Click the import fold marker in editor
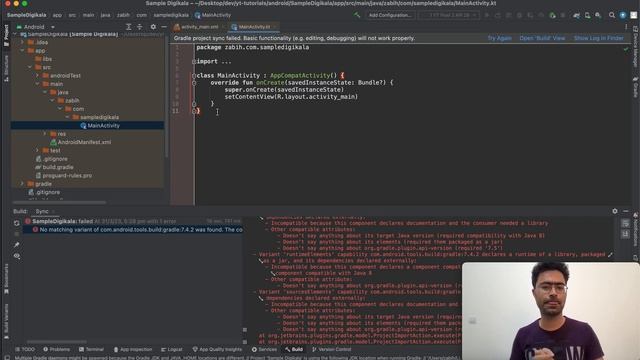This screenshot has width=640, height=360. click(194, 62)
